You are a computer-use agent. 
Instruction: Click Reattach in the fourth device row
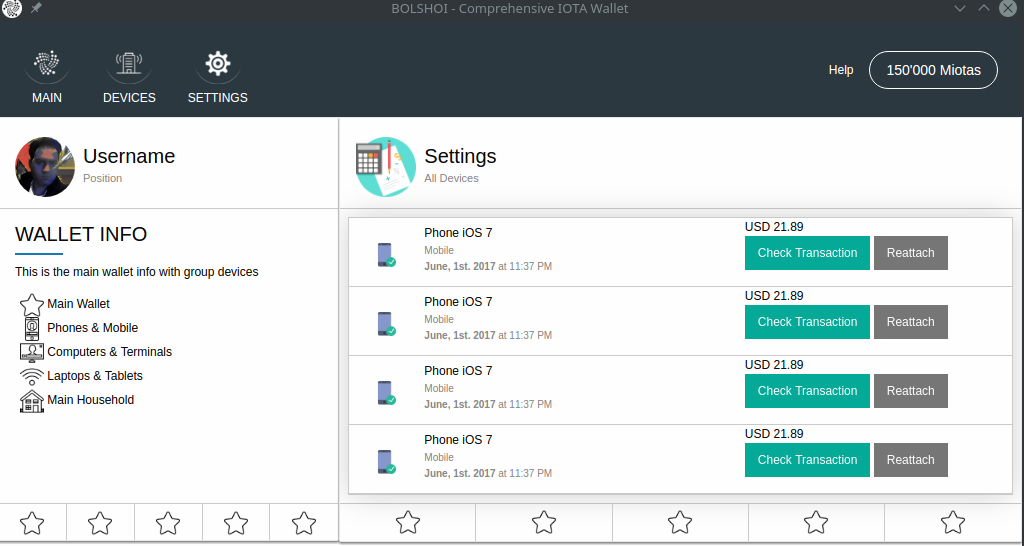click(x=911, y=460)
